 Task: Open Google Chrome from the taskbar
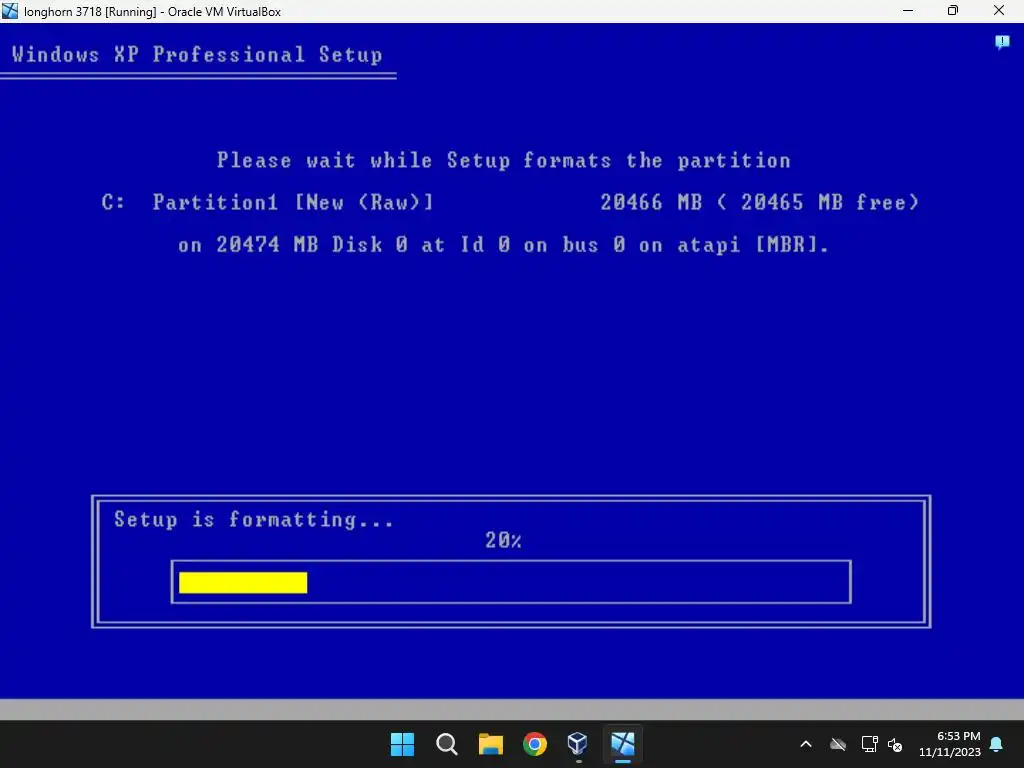point(535,744)
